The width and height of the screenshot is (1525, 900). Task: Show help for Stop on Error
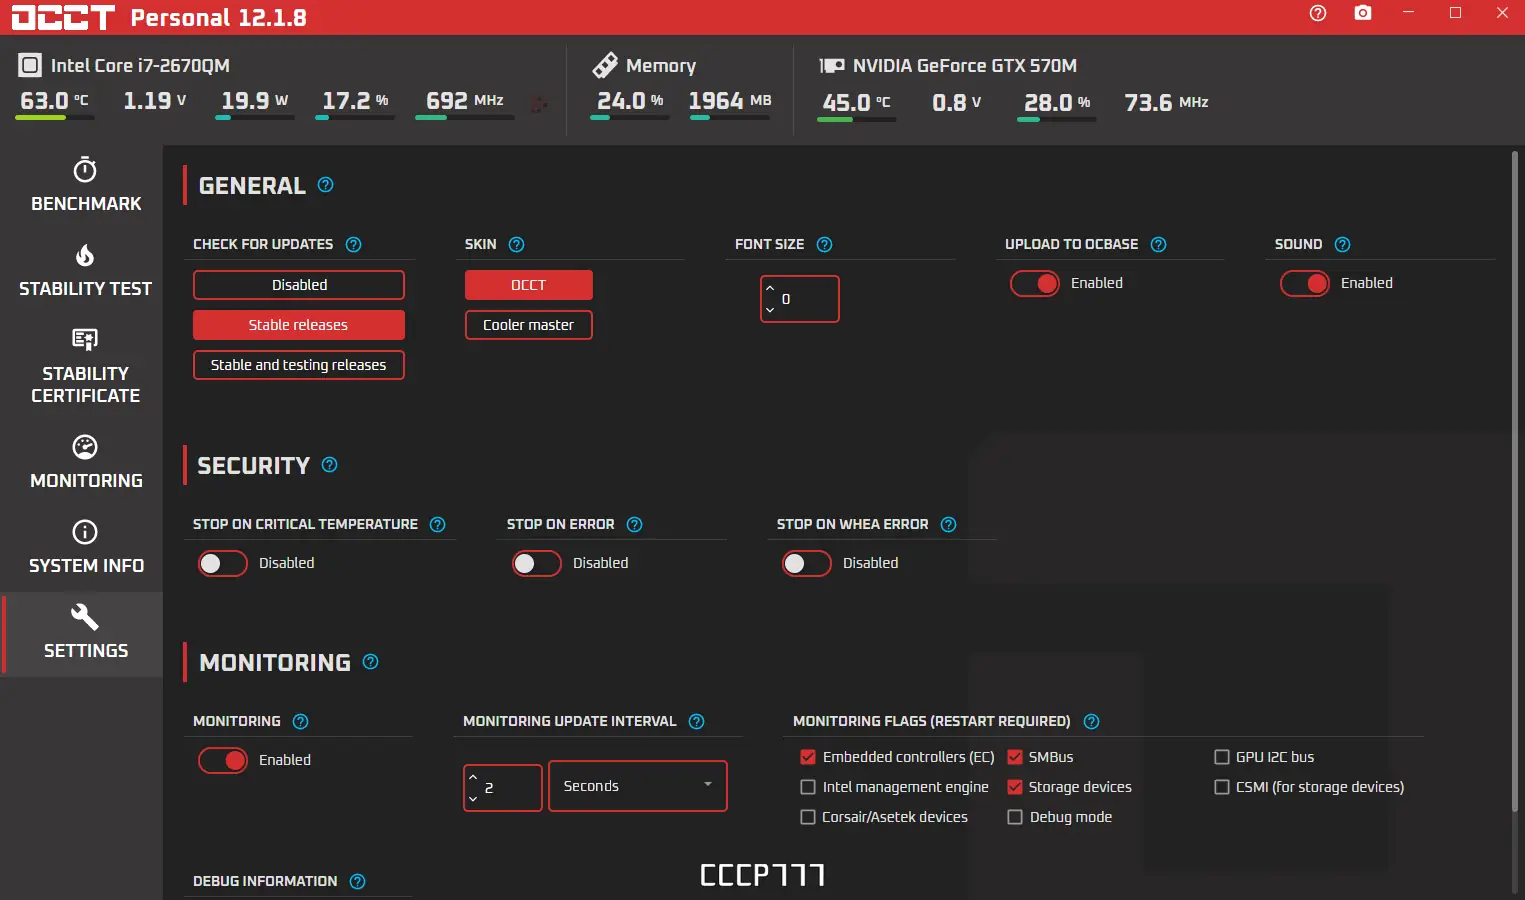click(635, 525)
